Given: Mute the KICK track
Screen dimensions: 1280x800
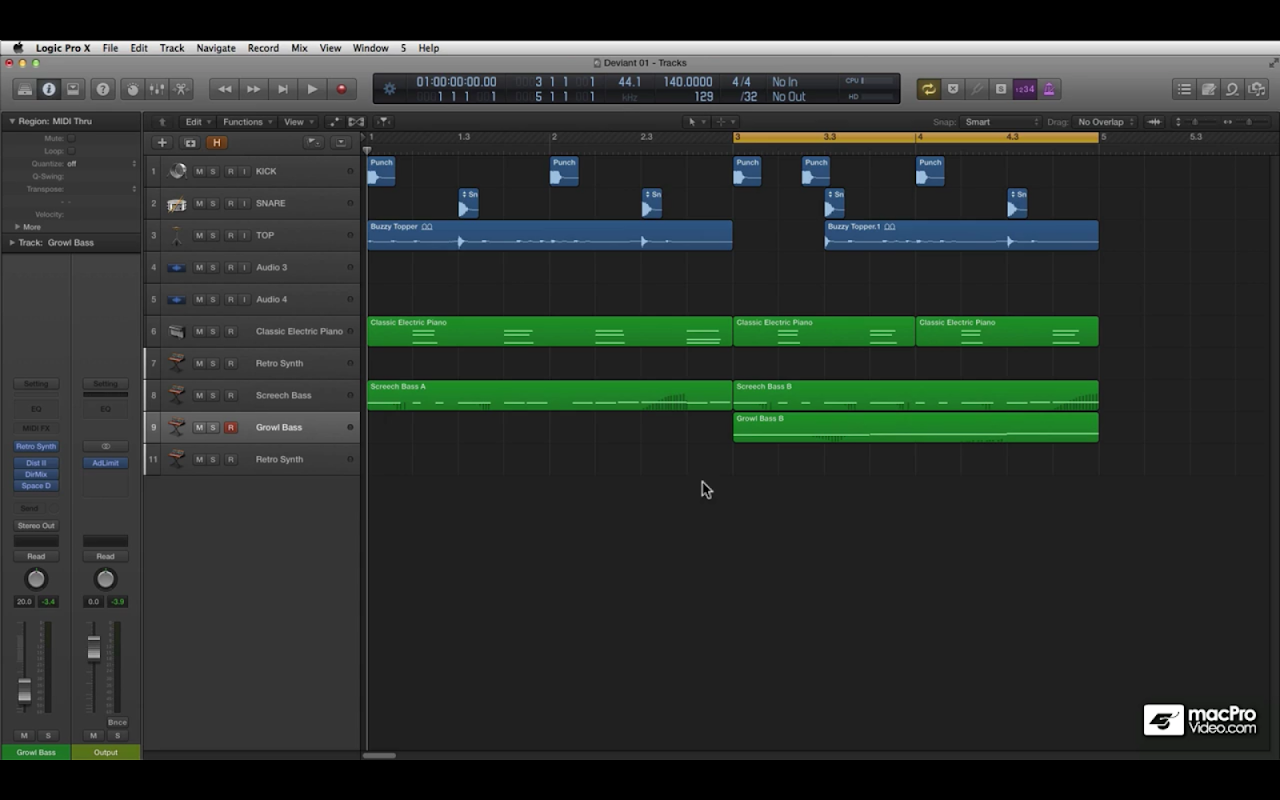Looking at the screenshot, I should [199, 171].
